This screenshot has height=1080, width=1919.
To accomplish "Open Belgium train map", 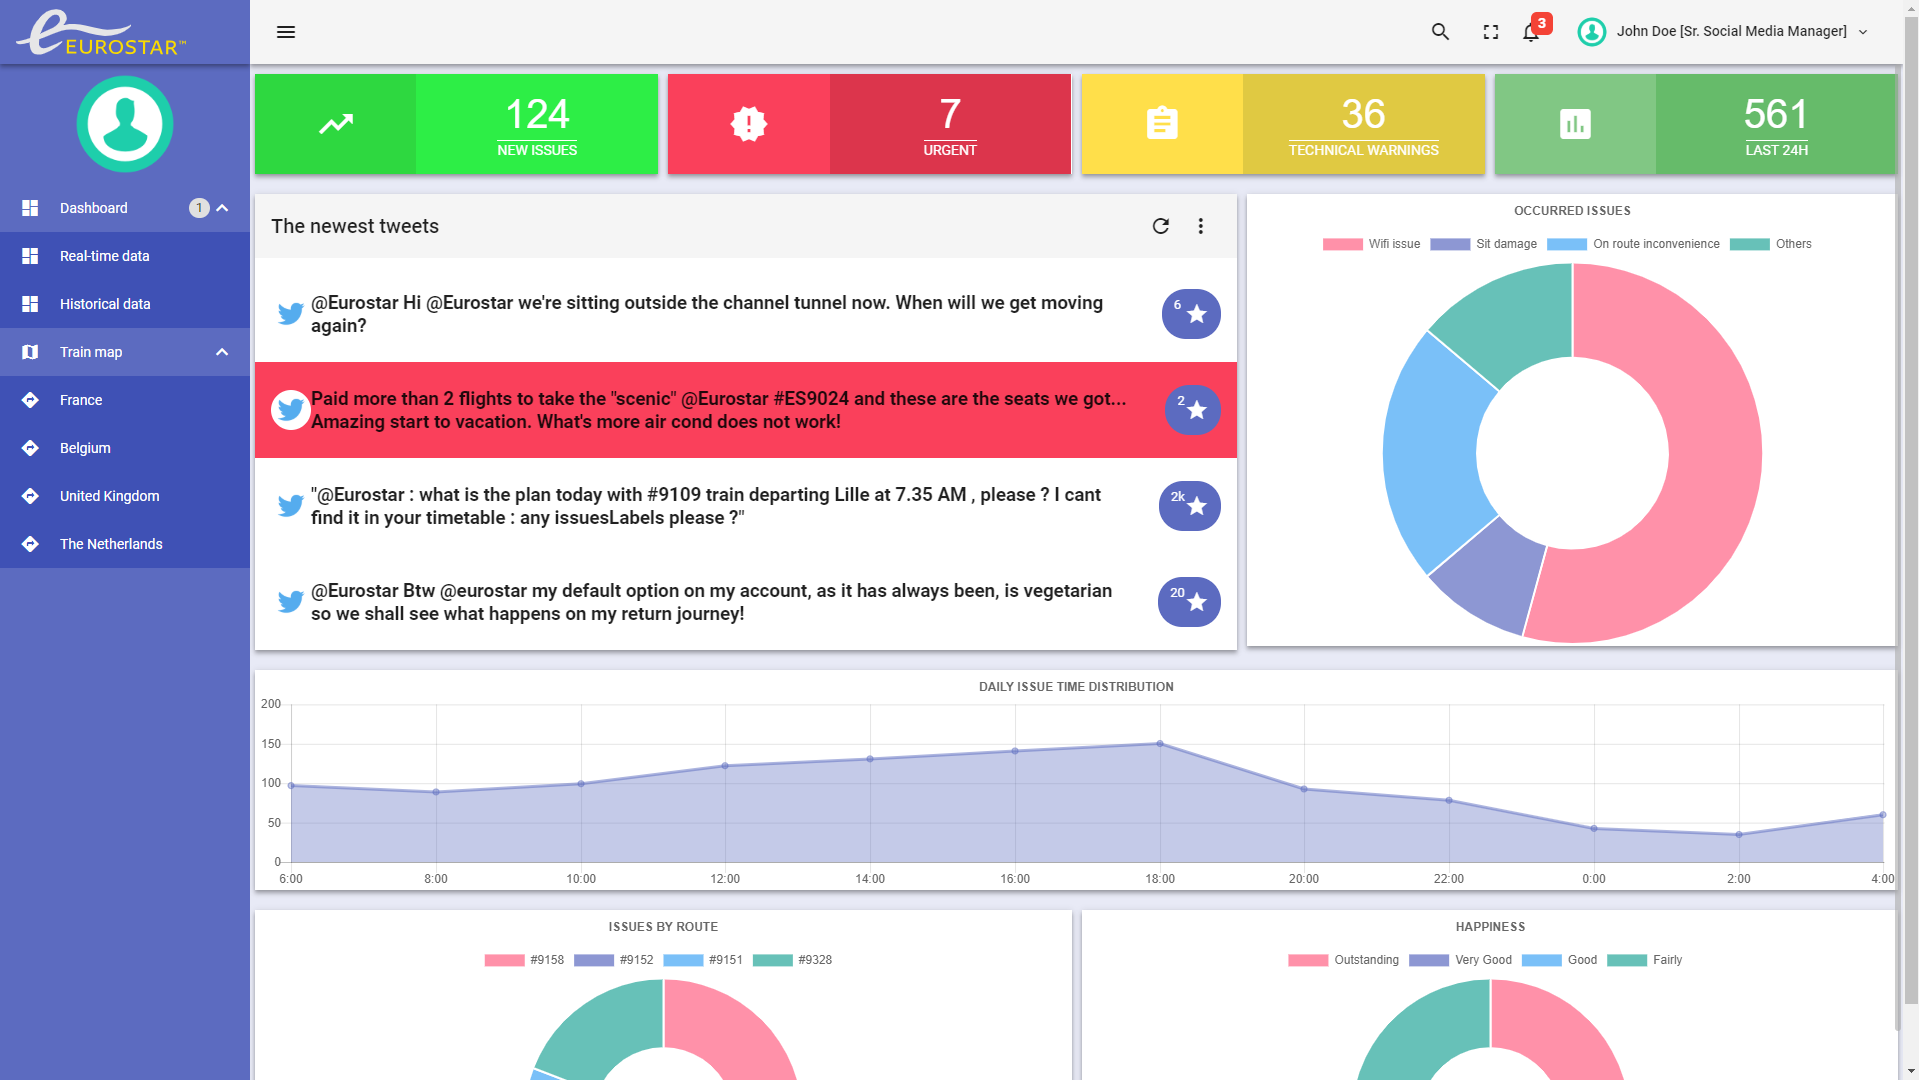I will coord(125,448).
